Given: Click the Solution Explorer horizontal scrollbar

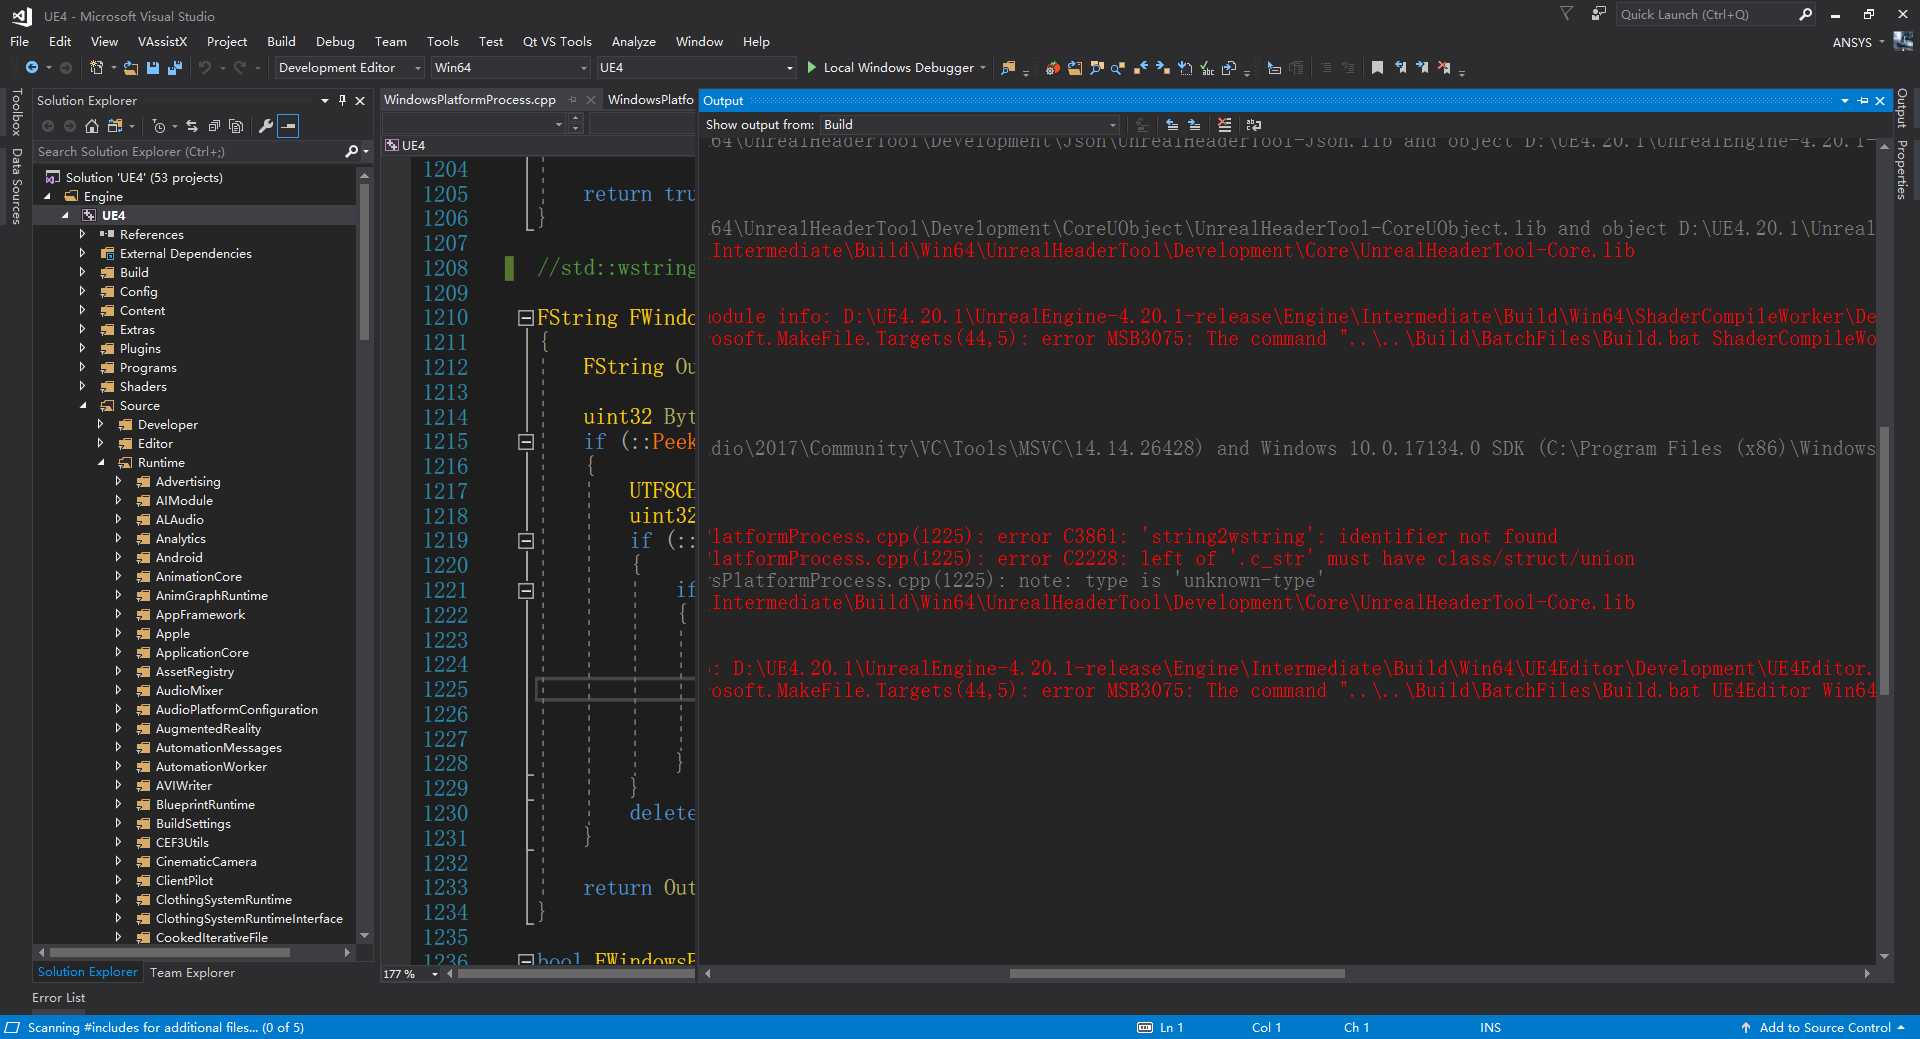Looking at the screenshot, I should [170, 953].
